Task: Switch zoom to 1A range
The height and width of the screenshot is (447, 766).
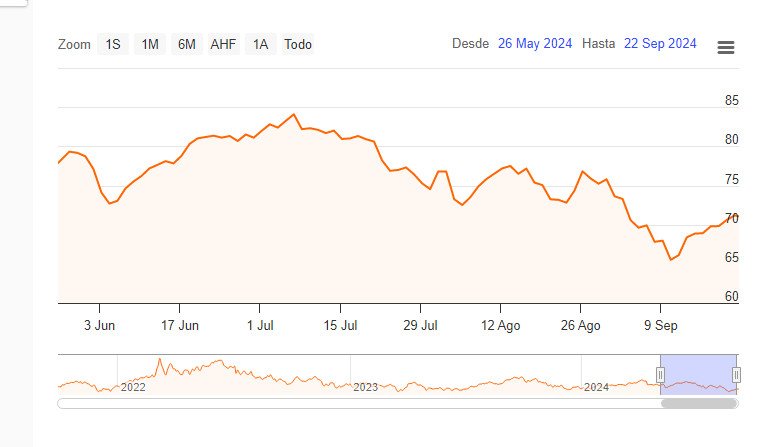Action: tap(260, 44)
